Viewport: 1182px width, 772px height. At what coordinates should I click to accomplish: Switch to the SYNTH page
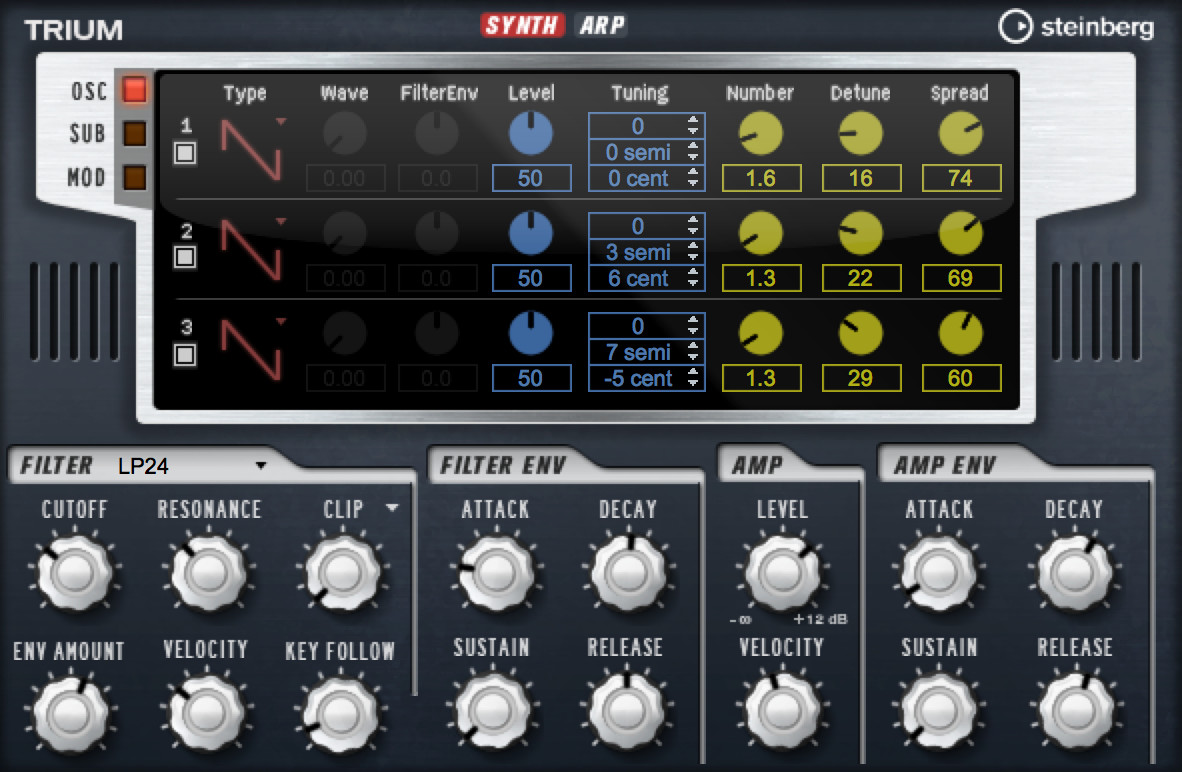point(522,26)
